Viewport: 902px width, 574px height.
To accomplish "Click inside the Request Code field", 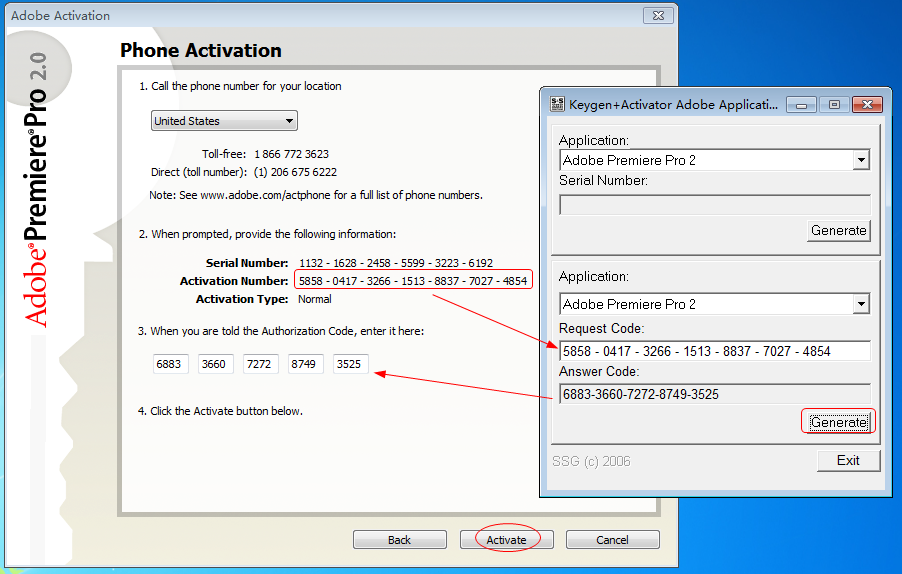I will pyautogui.click(x=713, y=350).
